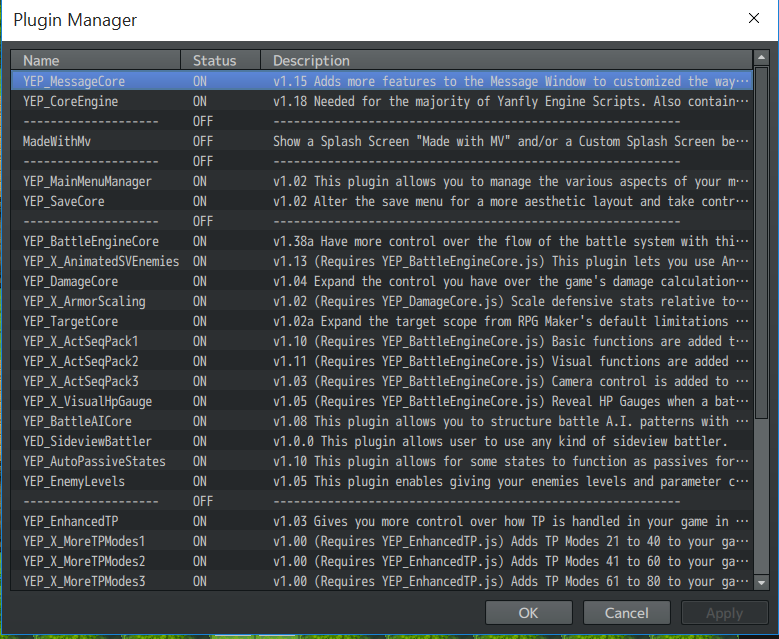
Task: Click the TP Modes 61 to 80 description
Action: pos(511,581)
